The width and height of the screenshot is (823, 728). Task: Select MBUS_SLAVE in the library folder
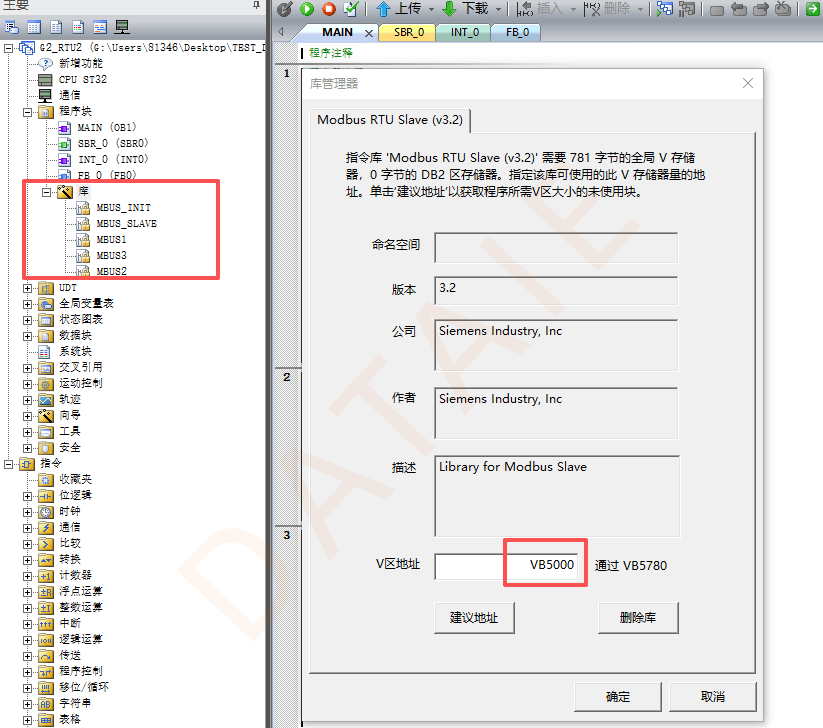(x=126, y=224)
